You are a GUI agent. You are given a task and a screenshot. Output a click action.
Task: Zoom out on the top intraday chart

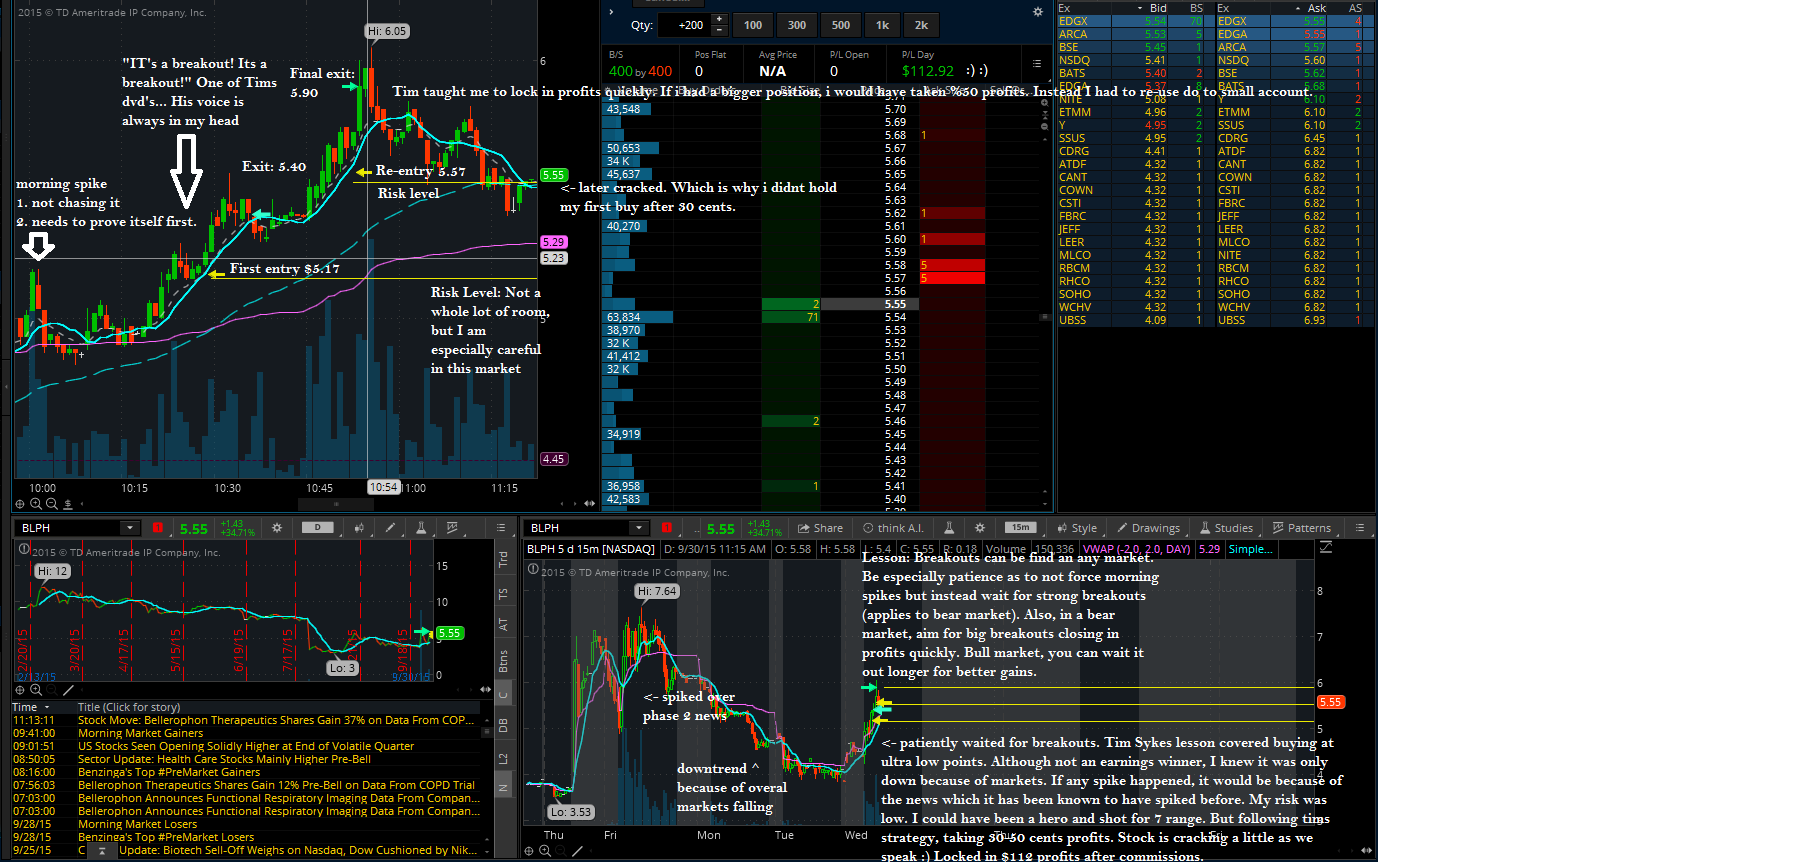[52, 504]
